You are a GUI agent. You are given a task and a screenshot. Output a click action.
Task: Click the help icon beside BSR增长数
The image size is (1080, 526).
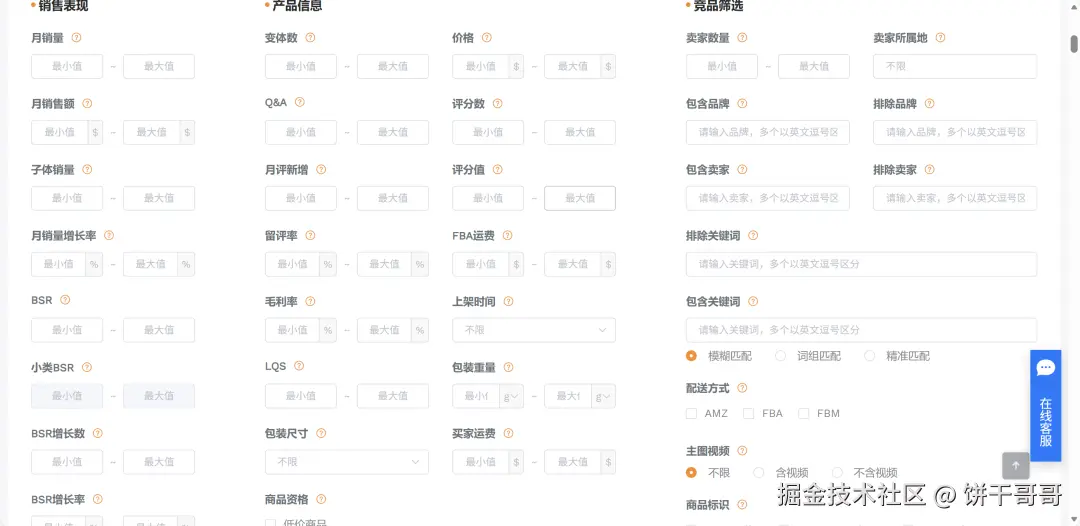pyautogui.click(x=98, y=434)
